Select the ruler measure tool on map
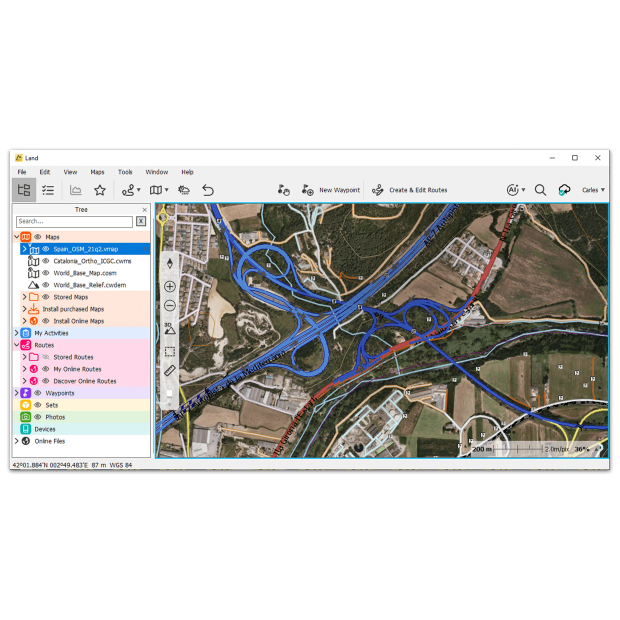 [x=170, y=371]
